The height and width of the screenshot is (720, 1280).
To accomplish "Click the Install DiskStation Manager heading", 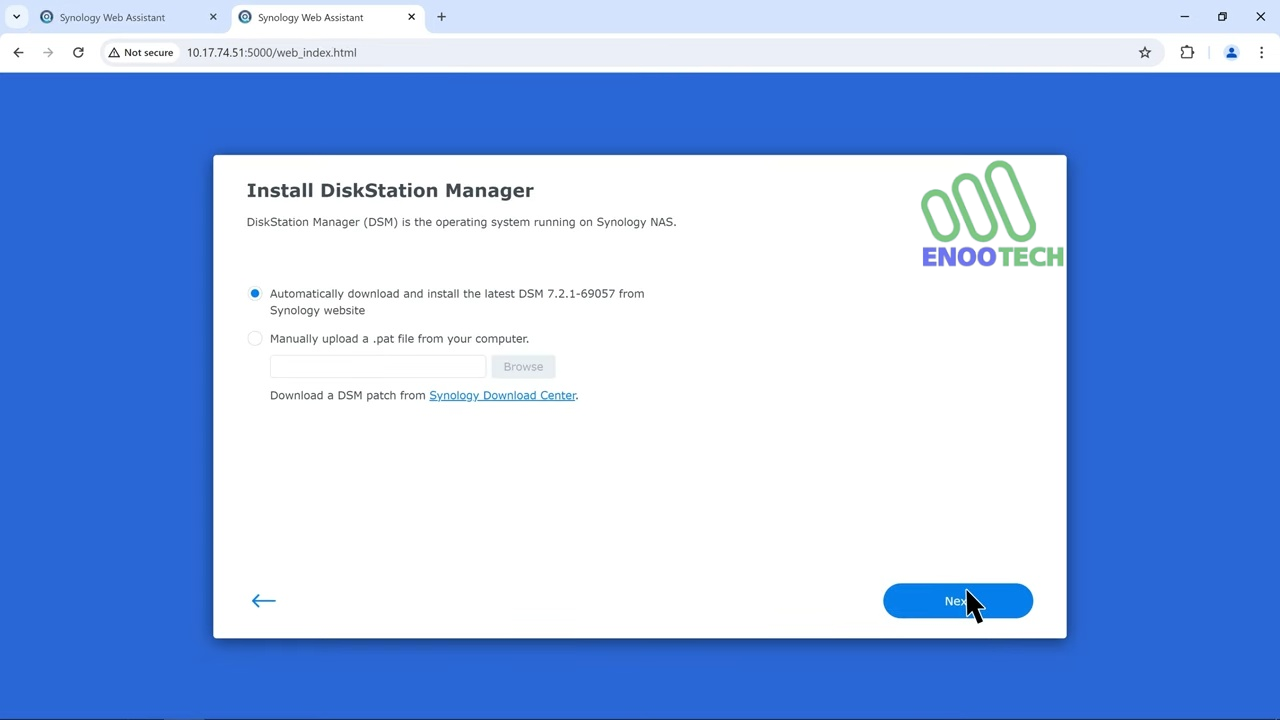I will pos(390,190).
